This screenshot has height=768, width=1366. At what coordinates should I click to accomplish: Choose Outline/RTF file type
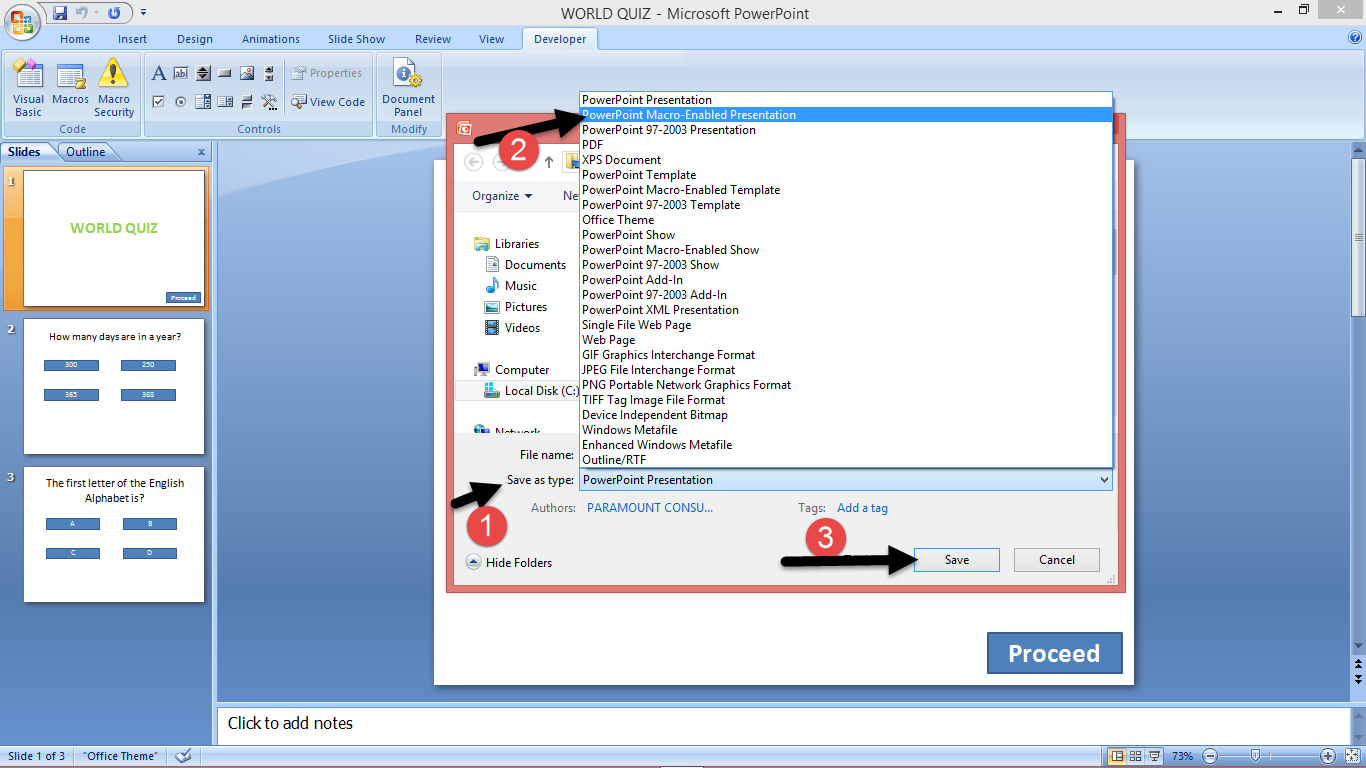coord(846,460)
